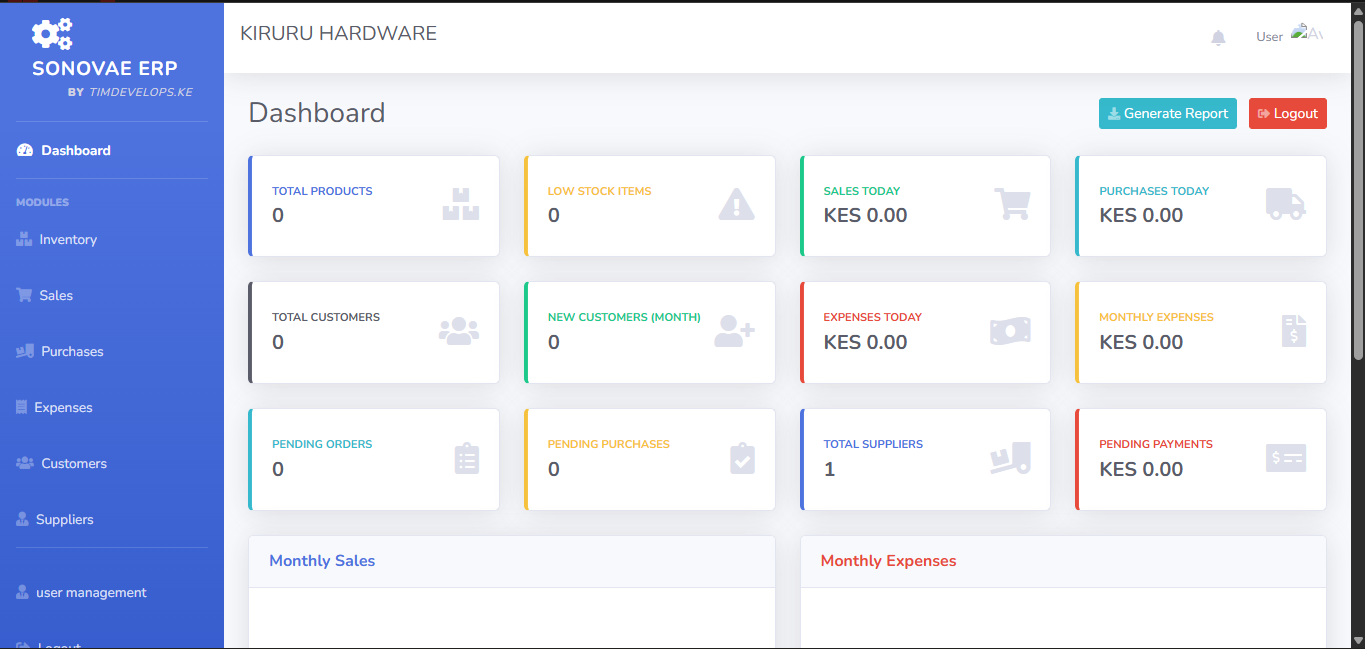Image resolution: width=1365 pixels, height=649 pixels.
Task: Click the group icon on Total Customers card
Action: coord(459,330)
